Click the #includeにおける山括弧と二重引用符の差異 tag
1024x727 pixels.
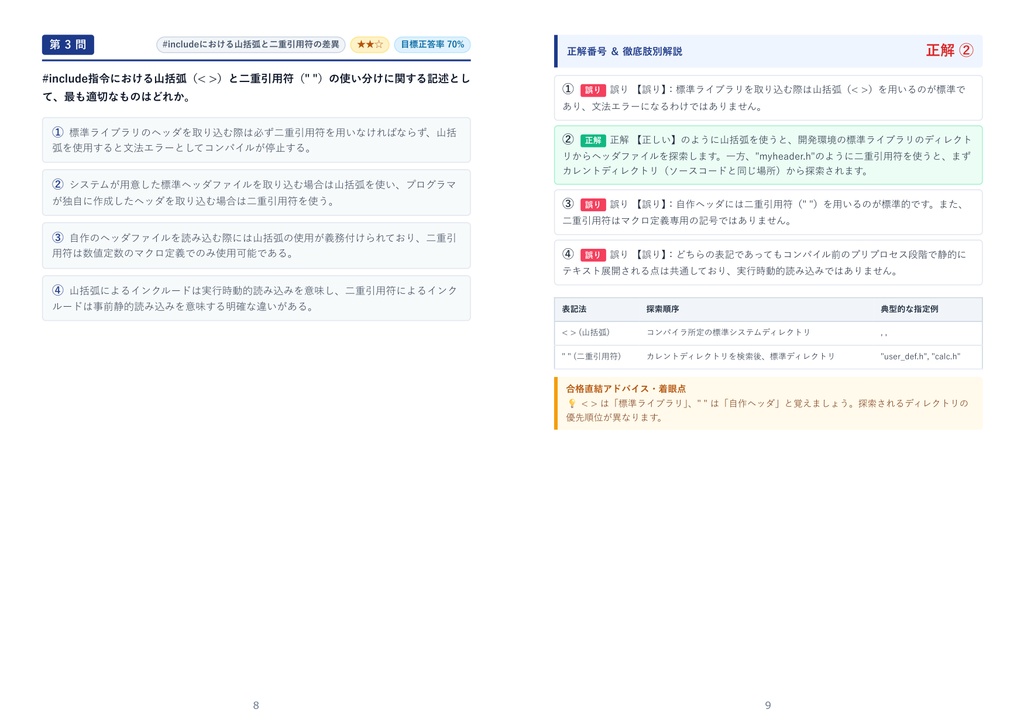click(x=251, y=44)
